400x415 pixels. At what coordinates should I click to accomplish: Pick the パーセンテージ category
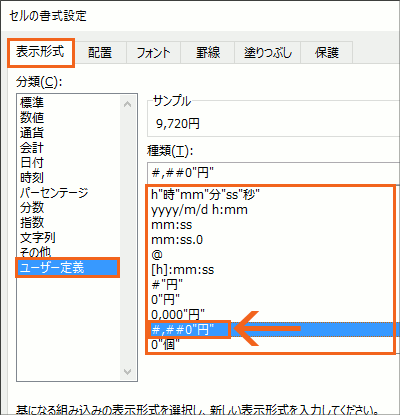point(54,193)
